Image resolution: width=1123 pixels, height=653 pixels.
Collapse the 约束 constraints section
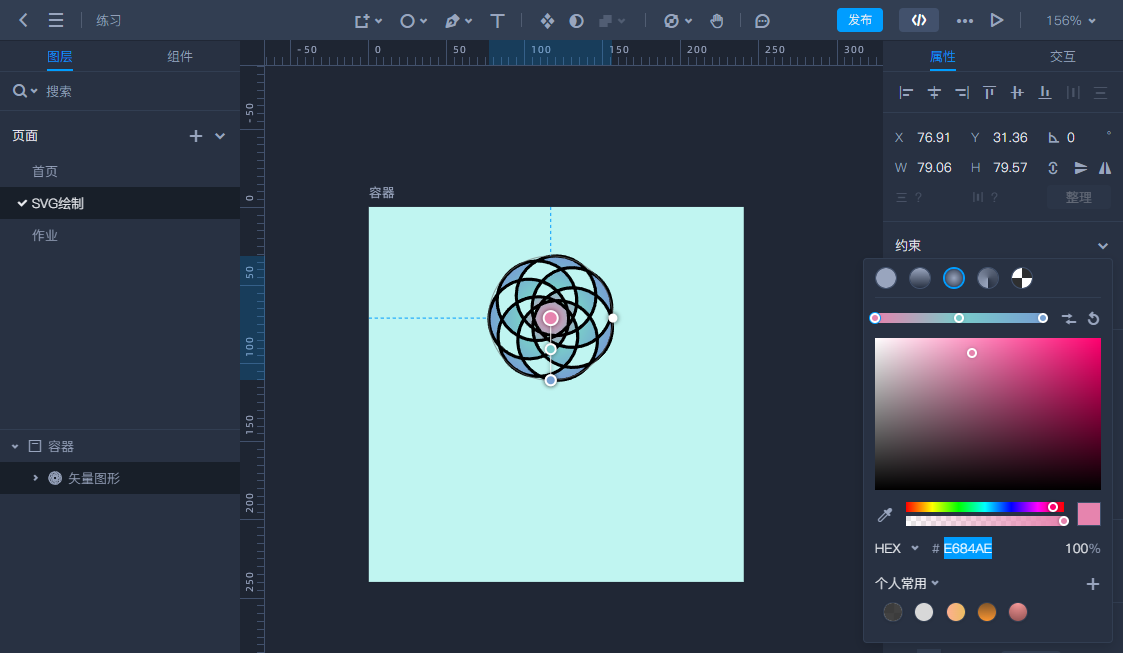tap(1103, 245)
